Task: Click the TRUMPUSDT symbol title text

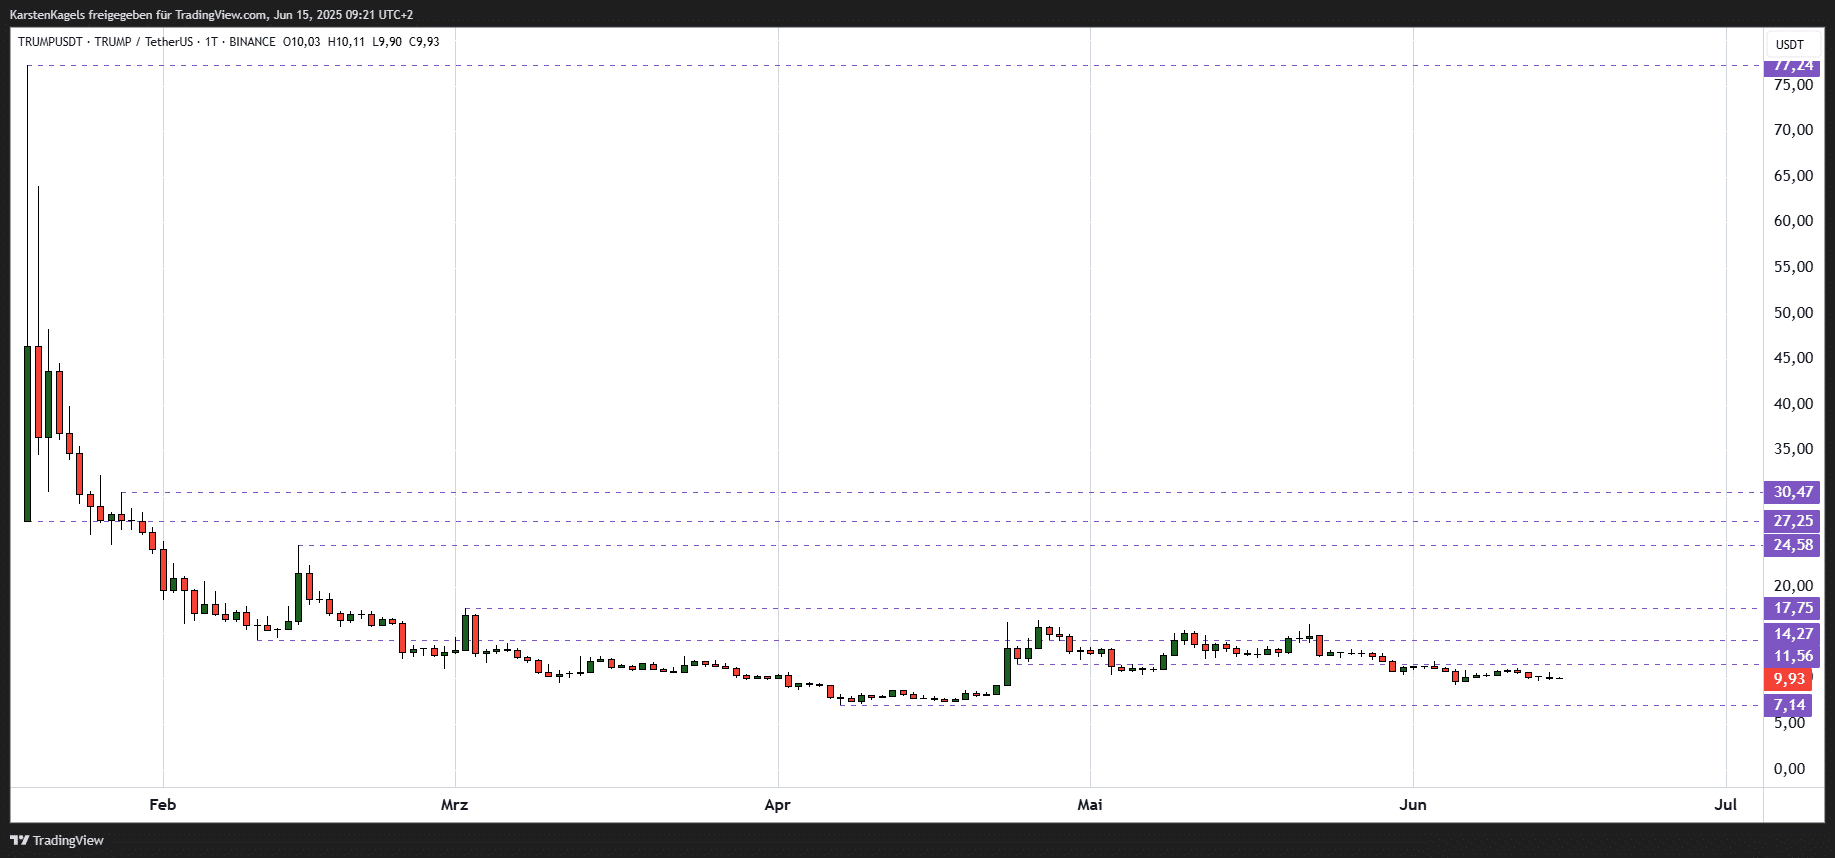Action: click(49, 42)
